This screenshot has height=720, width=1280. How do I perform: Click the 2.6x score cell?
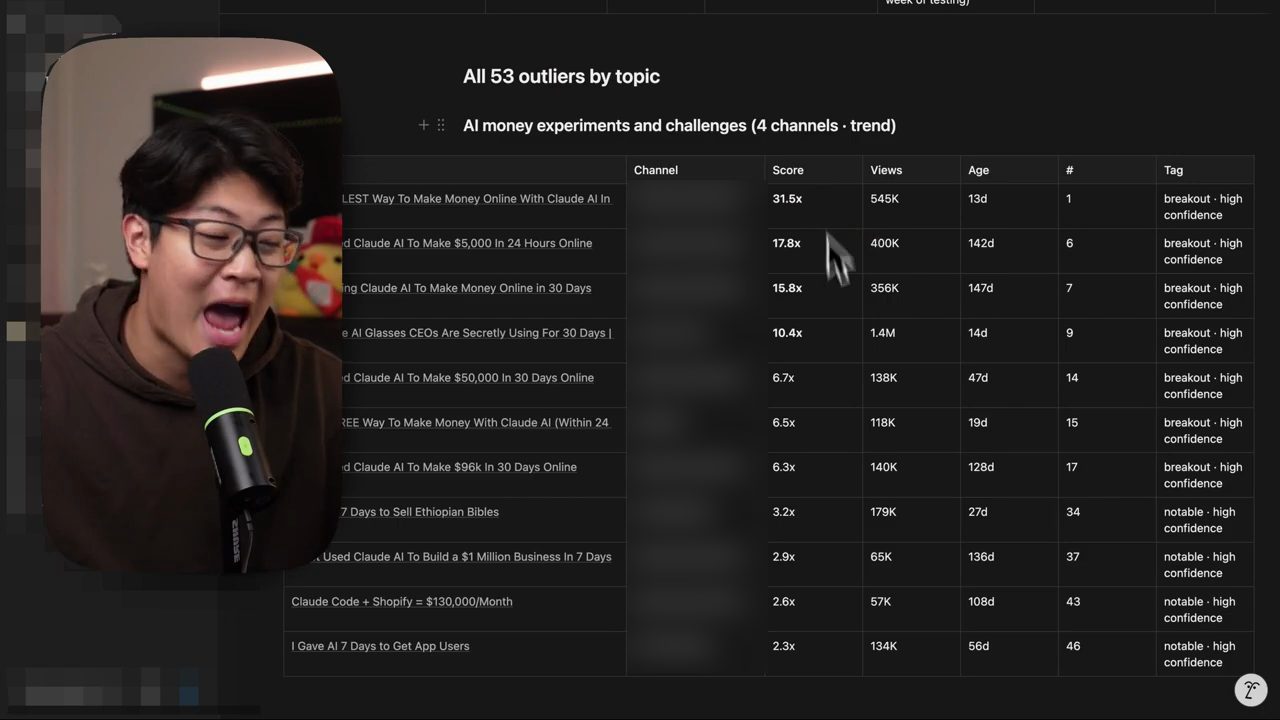pyautogui.click(x=813, y=610)
